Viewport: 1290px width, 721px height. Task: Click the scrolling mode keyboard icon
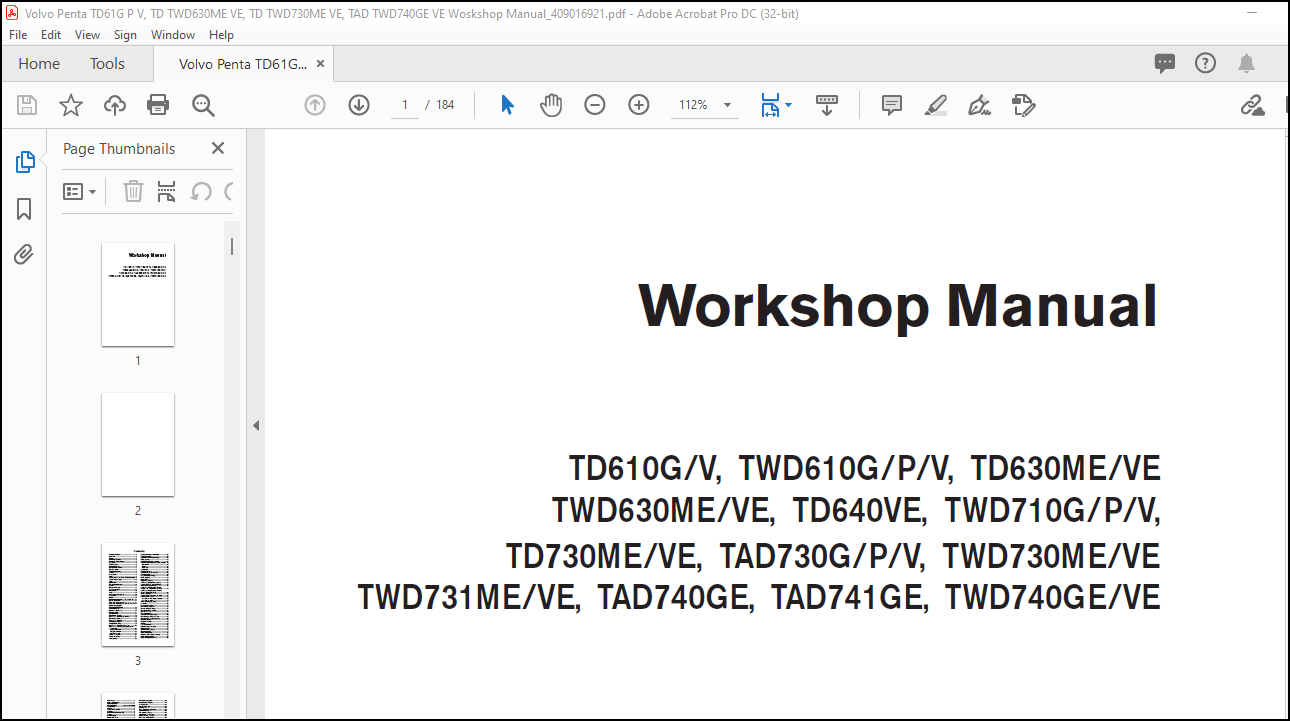[827, 105]
